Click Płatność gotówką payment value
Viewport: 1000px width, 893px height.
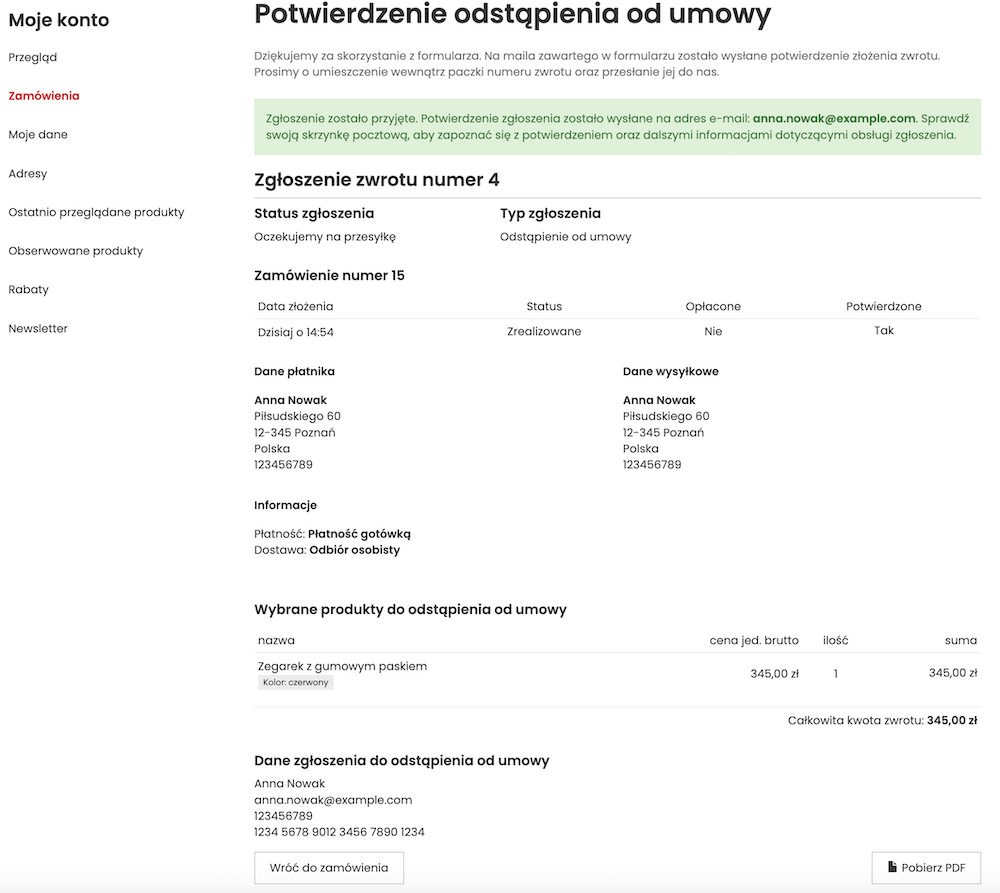[x=359, y=534]
